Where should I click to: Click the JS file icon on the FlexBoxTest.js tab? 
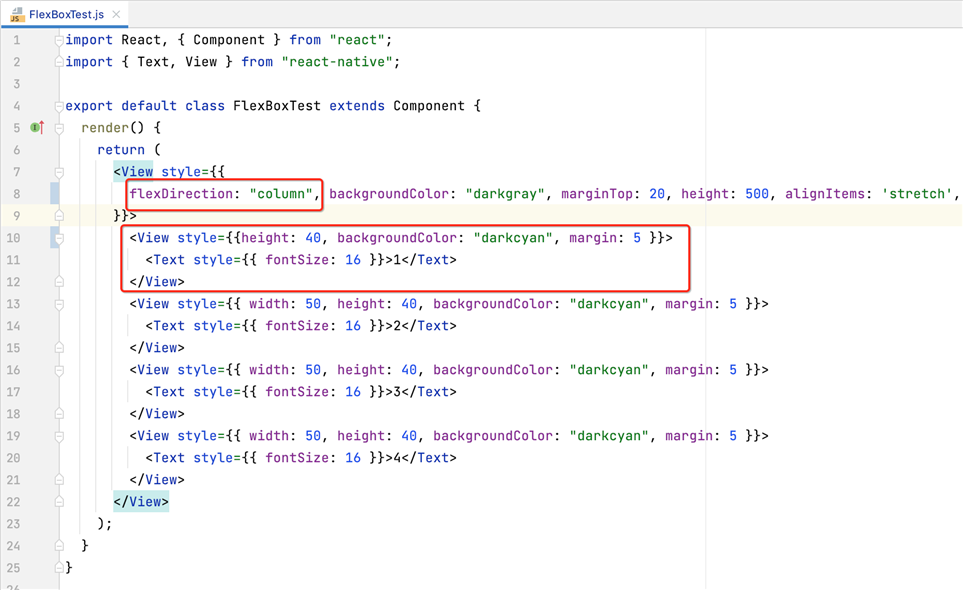point(16,15)
